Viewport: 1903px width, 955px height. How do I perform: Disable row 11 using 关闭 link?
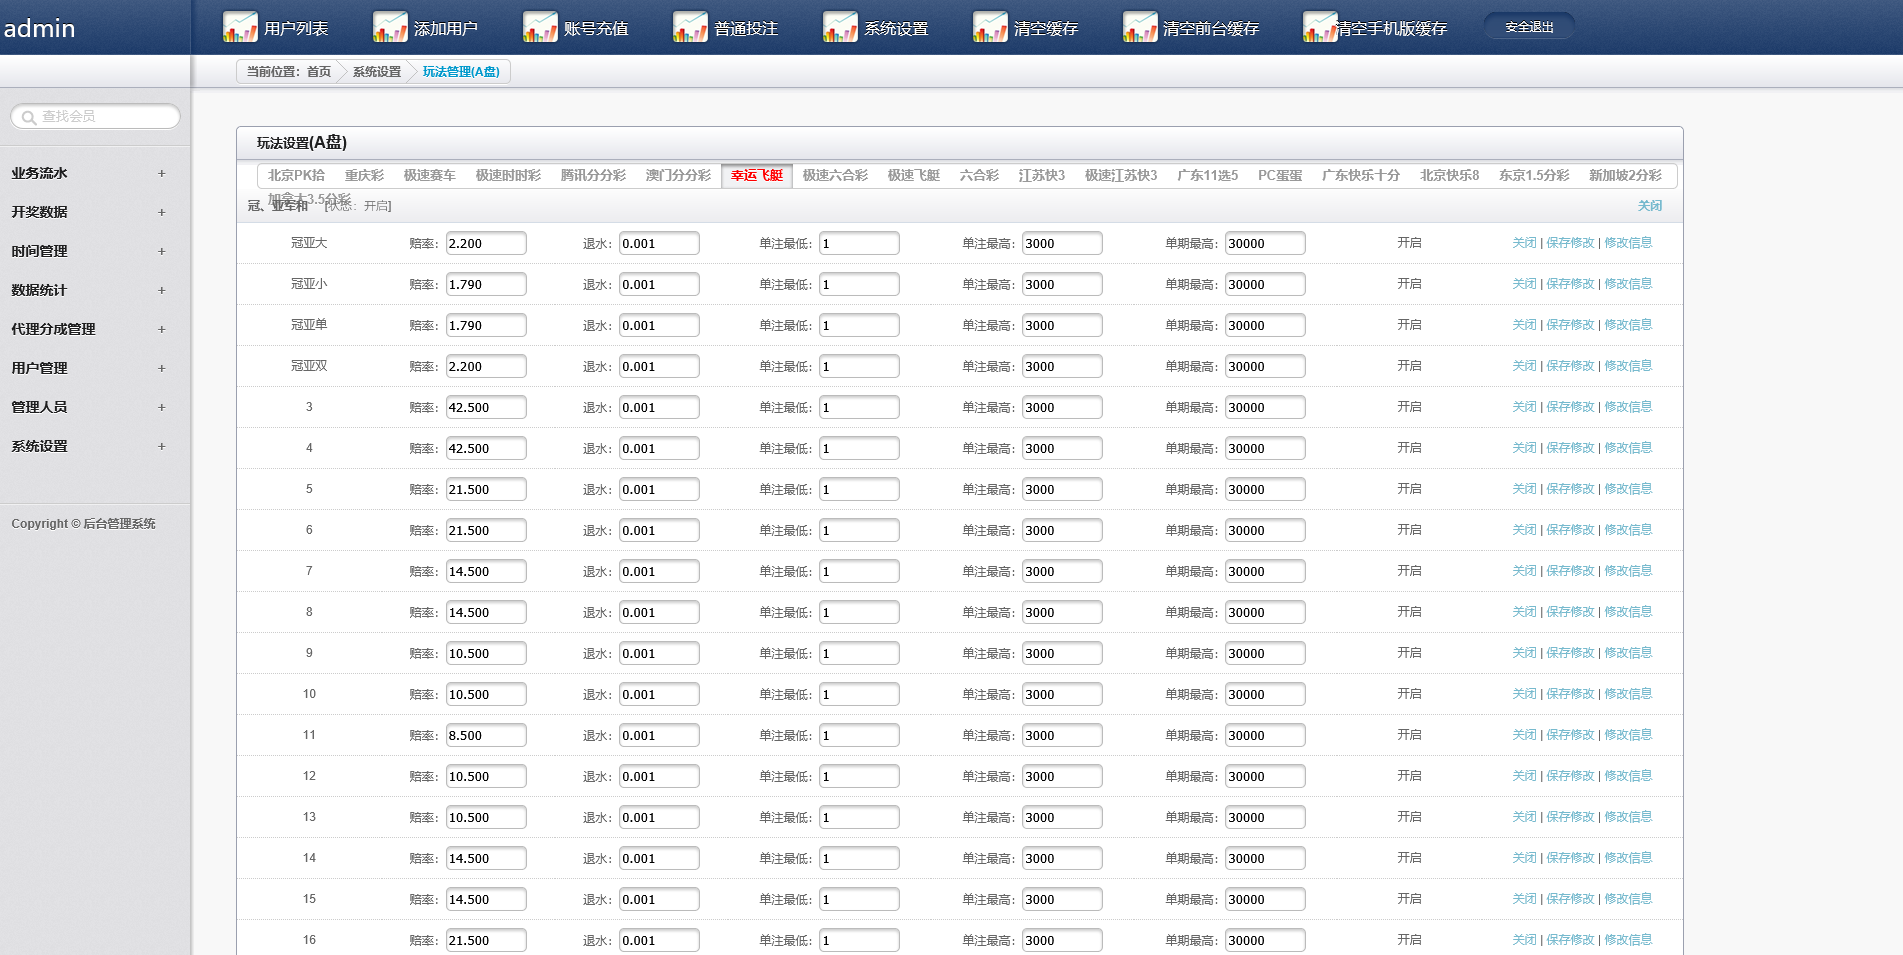[1523, 735]
